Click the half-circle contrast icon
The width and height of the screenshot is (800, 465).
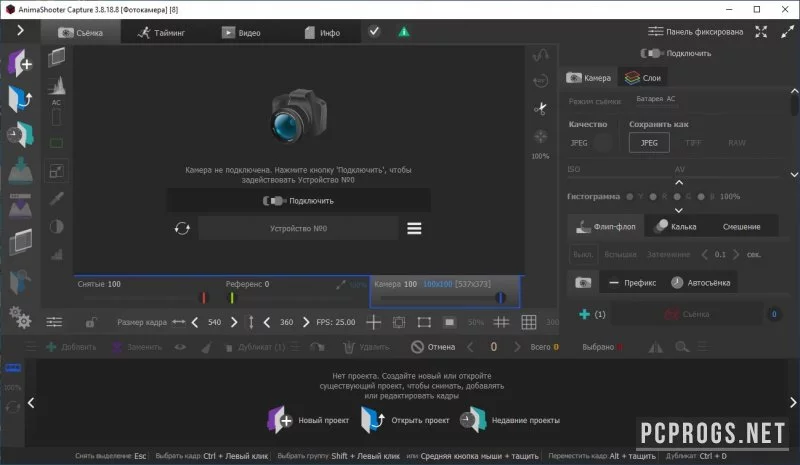click(57, 226)
